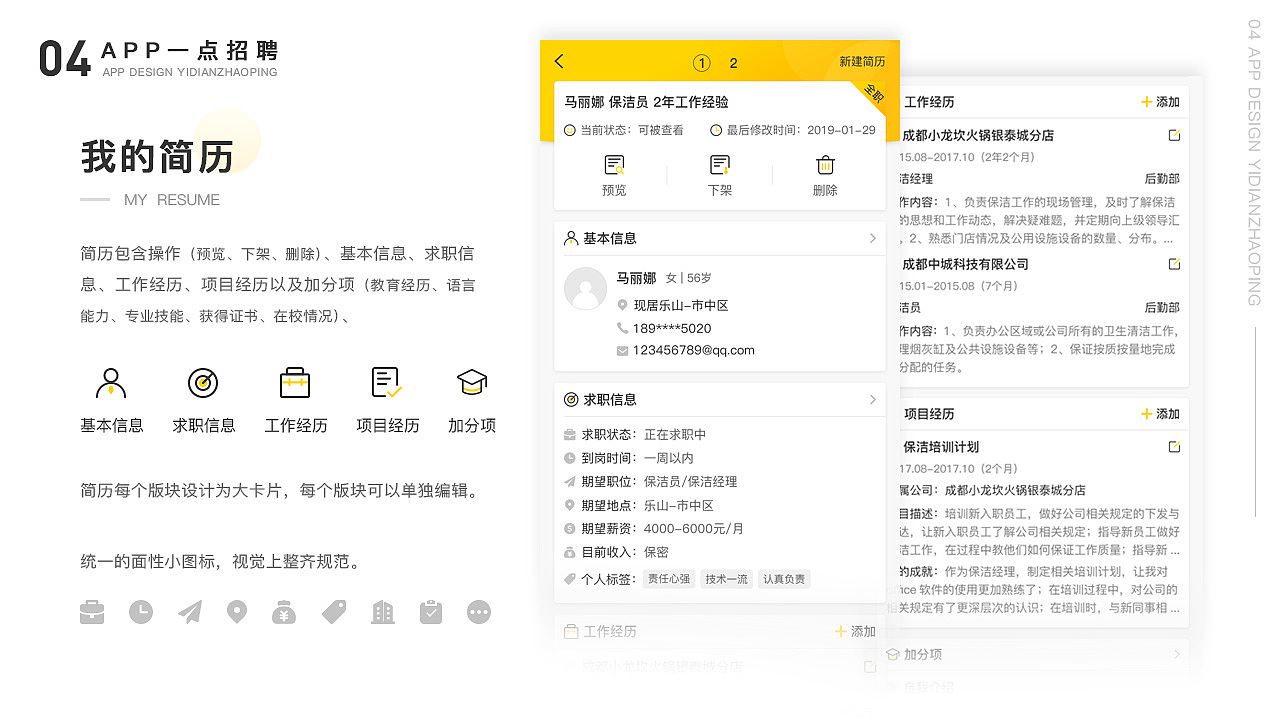Add entry via 添加 in right panel 工作经历
Screen dimensions: 1280x720
[1160, 102]
